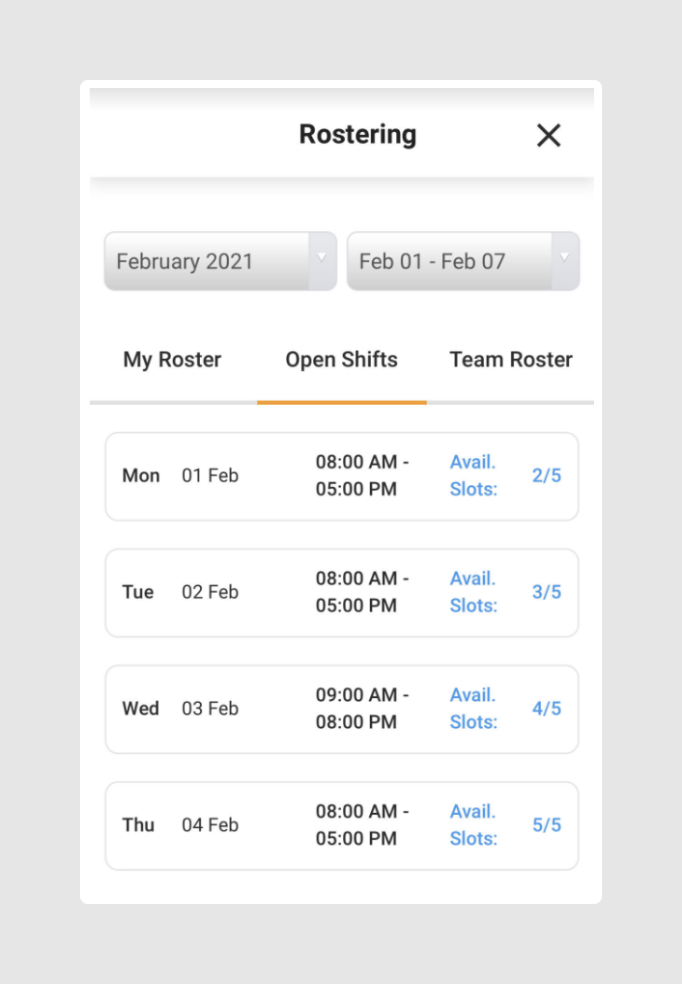The width and height of the screenshot is (682, 984).
Task: Switch to the My Roster tab
Action: pos(172,360)
